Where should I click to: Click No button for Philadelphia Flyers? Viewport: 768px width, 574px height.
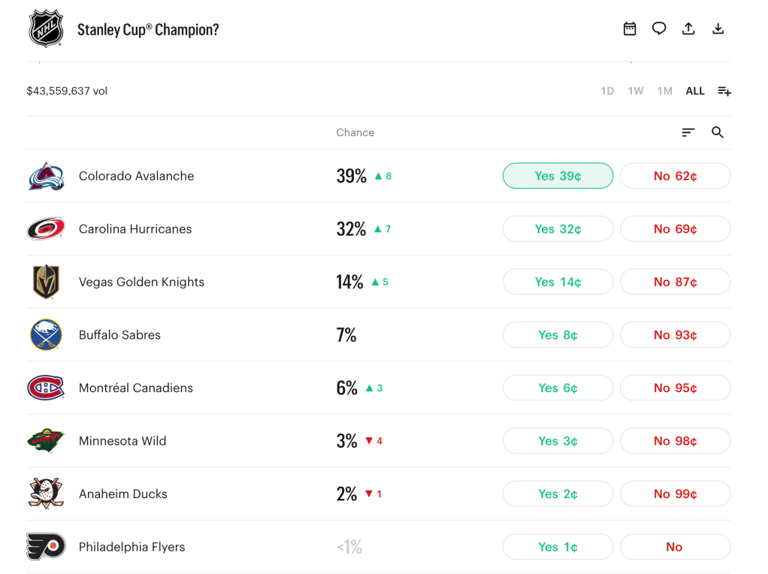coord(675,547)
